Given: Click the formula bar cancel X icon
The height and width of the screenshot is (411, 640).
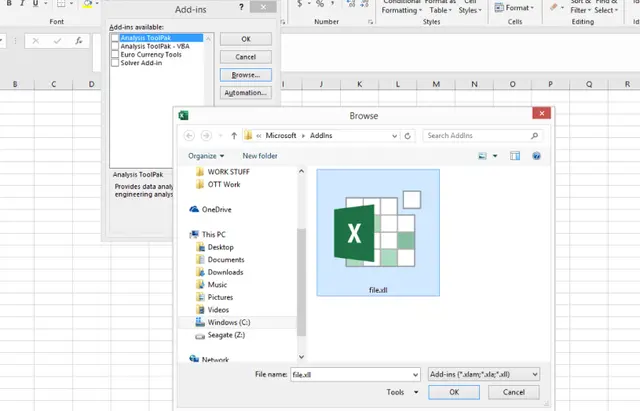Looking at the screenshot, I should coord(36,41).
